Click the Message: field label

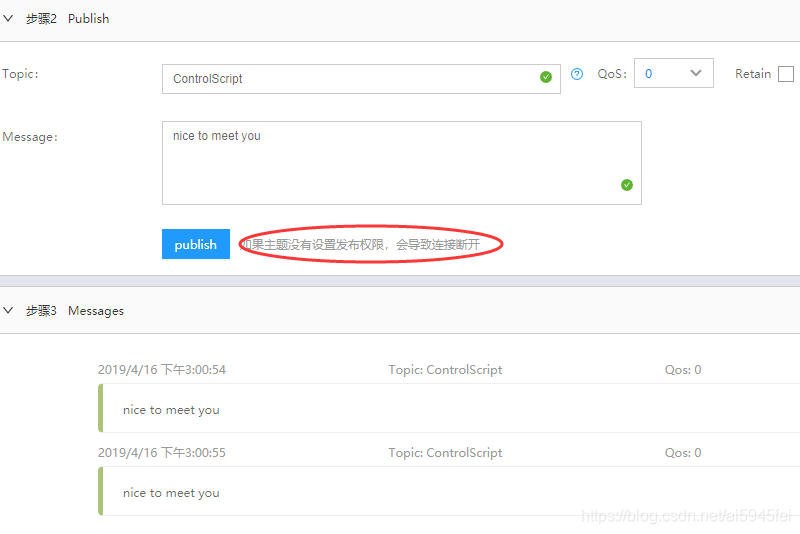coord(30,137)
